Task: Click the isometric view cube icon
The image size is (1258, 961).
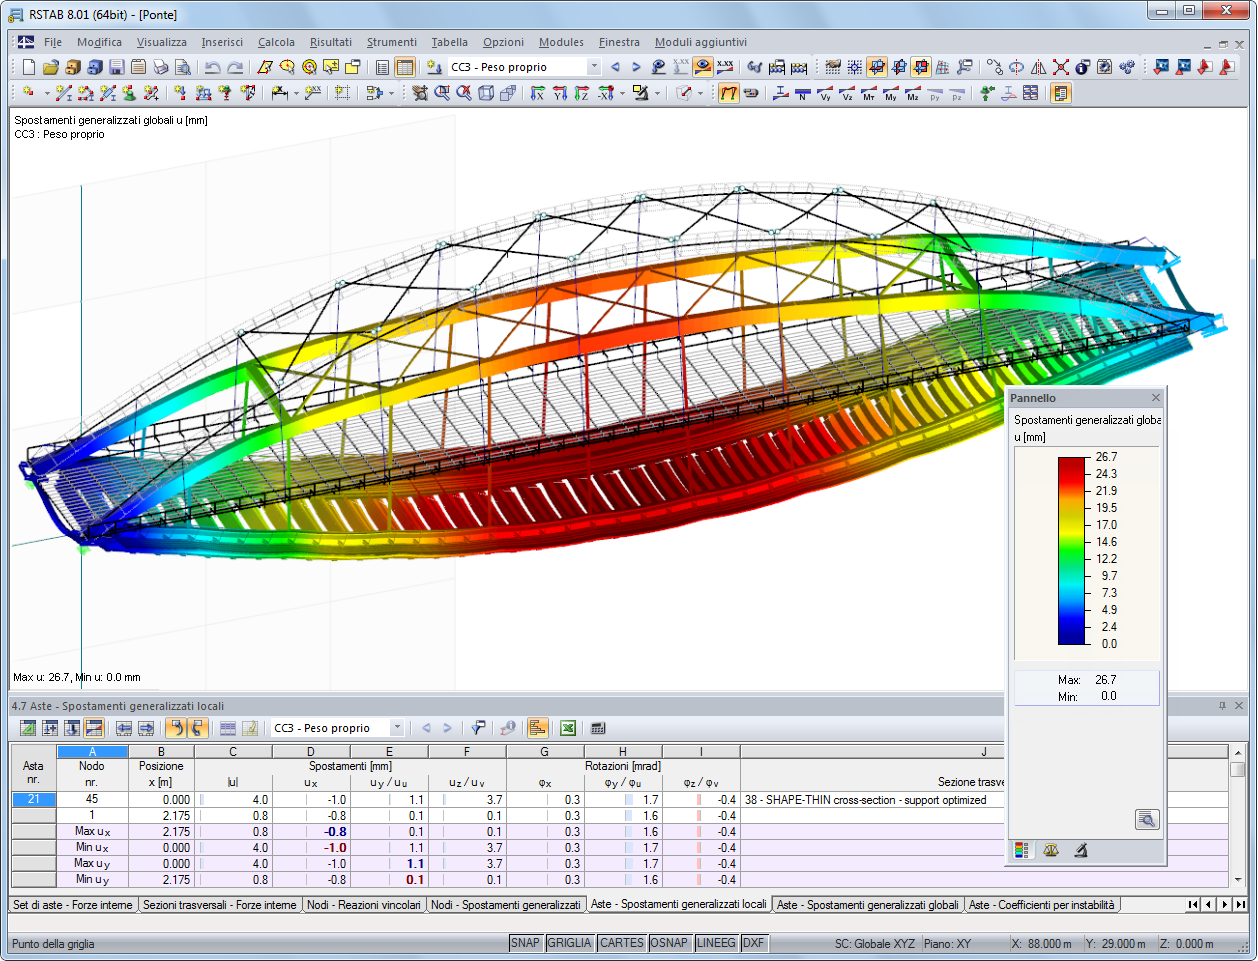Action: tap(486, 93)
